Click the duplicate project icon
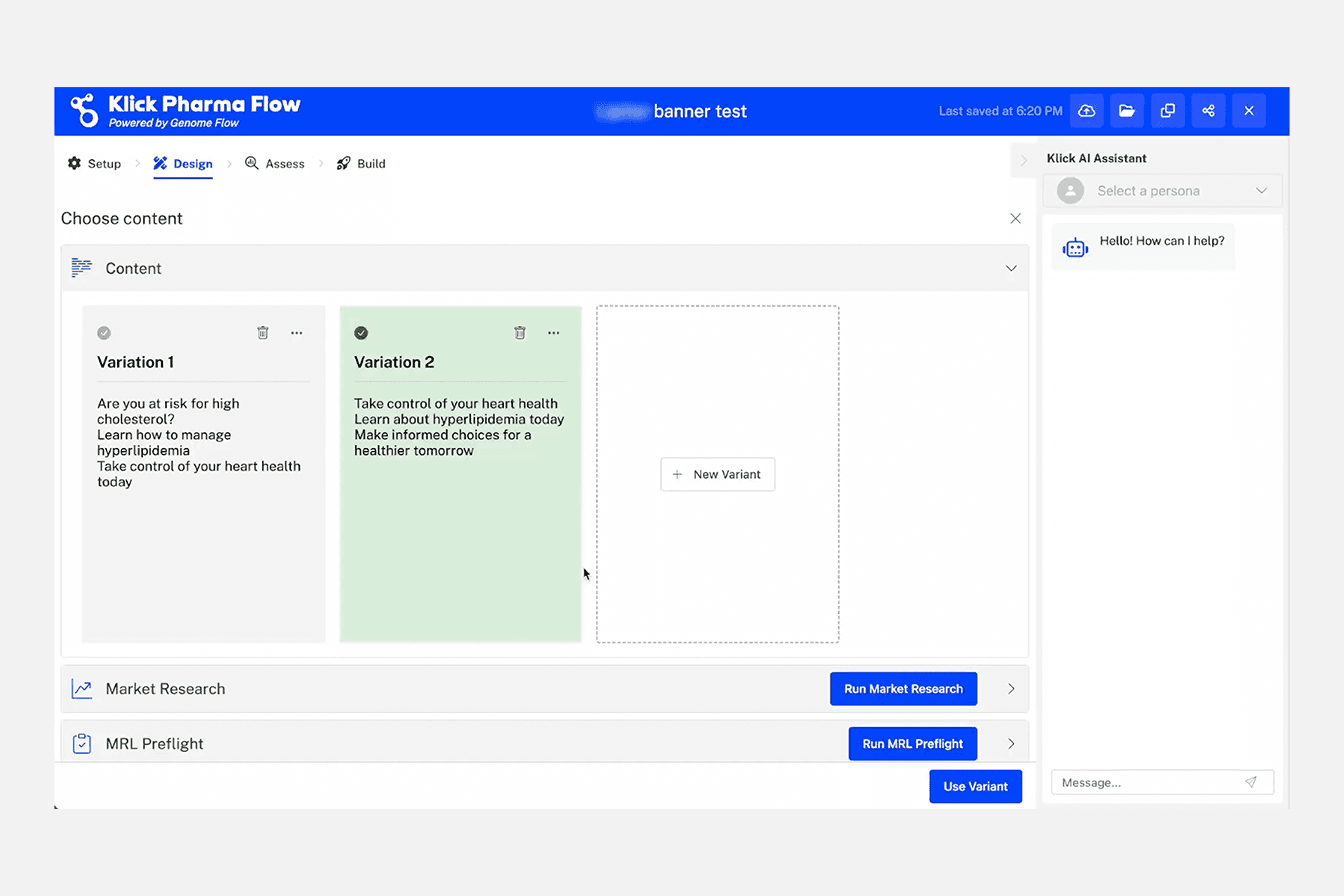 1167,111
